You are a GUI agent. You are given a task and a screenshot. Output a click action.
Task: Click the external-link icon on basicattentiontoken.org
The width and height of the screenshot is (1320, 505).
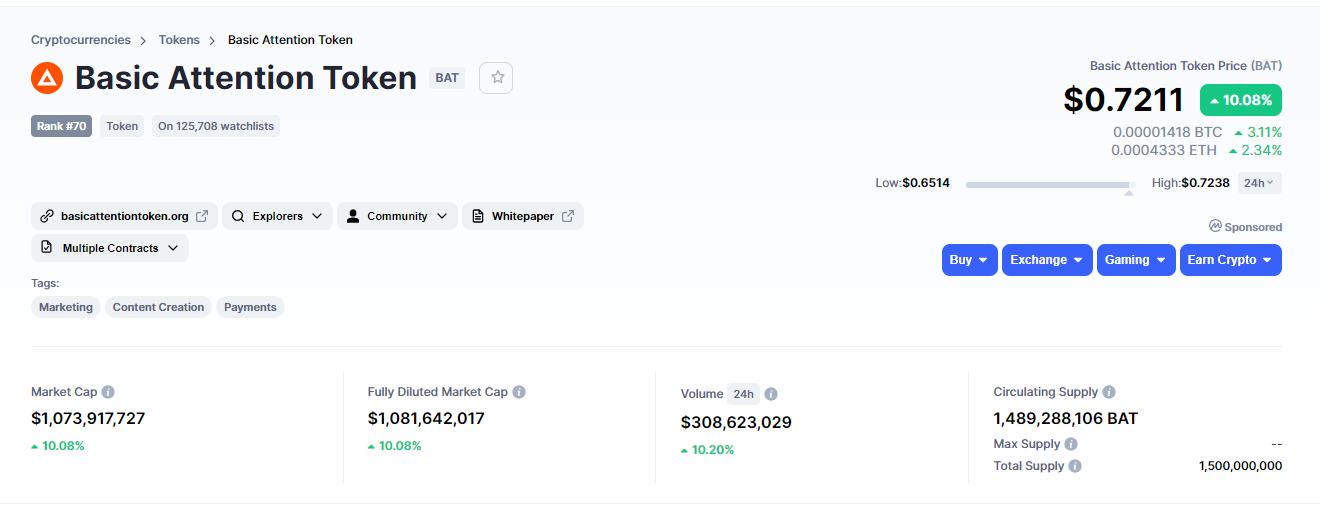[202, 216]
